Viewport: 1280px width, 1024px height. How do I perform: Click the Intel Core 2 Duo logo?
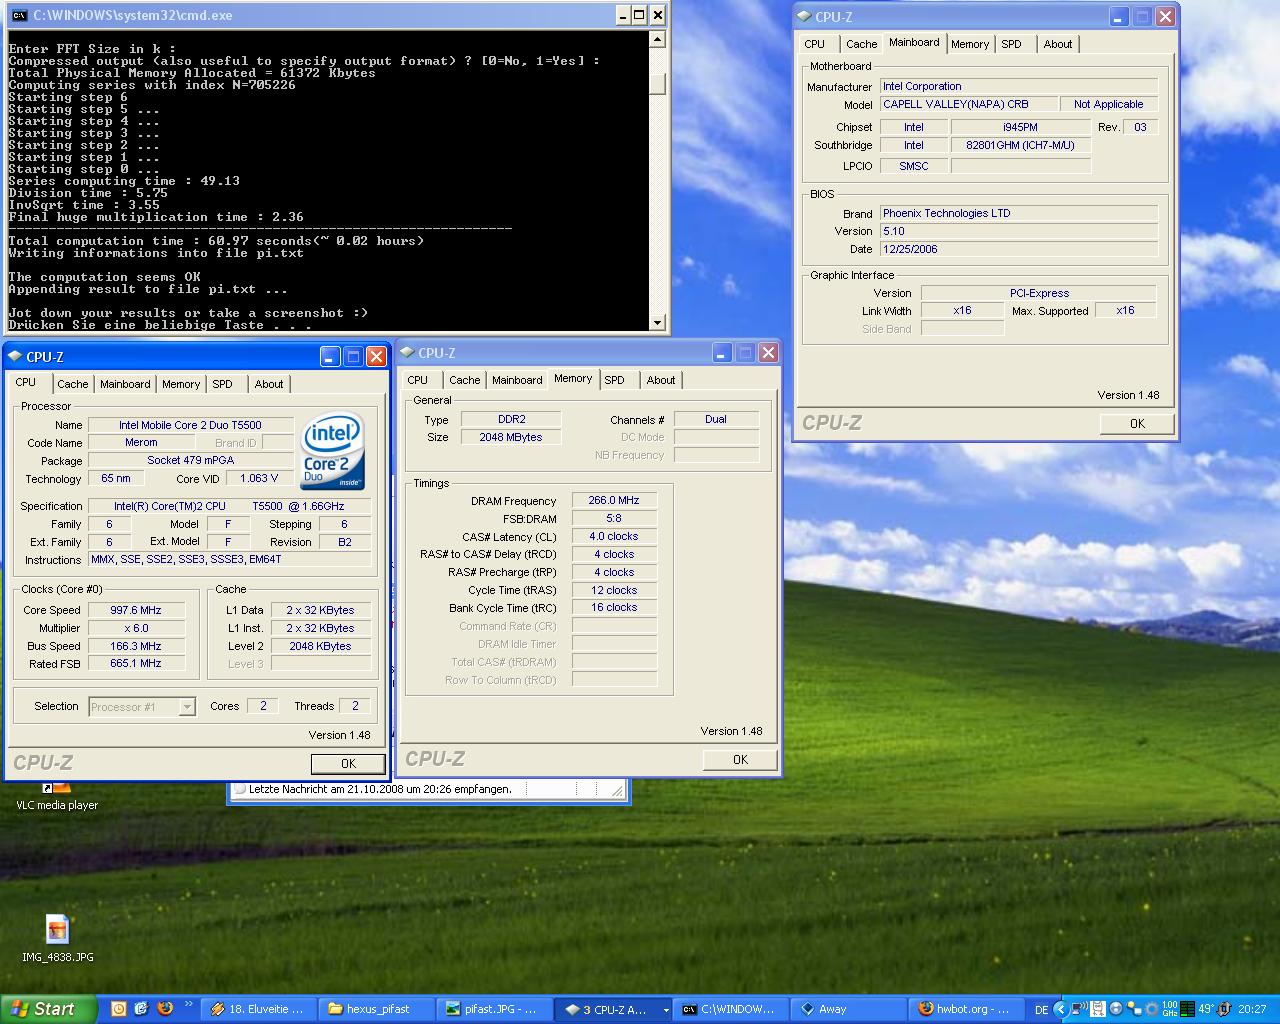point(333,451)
